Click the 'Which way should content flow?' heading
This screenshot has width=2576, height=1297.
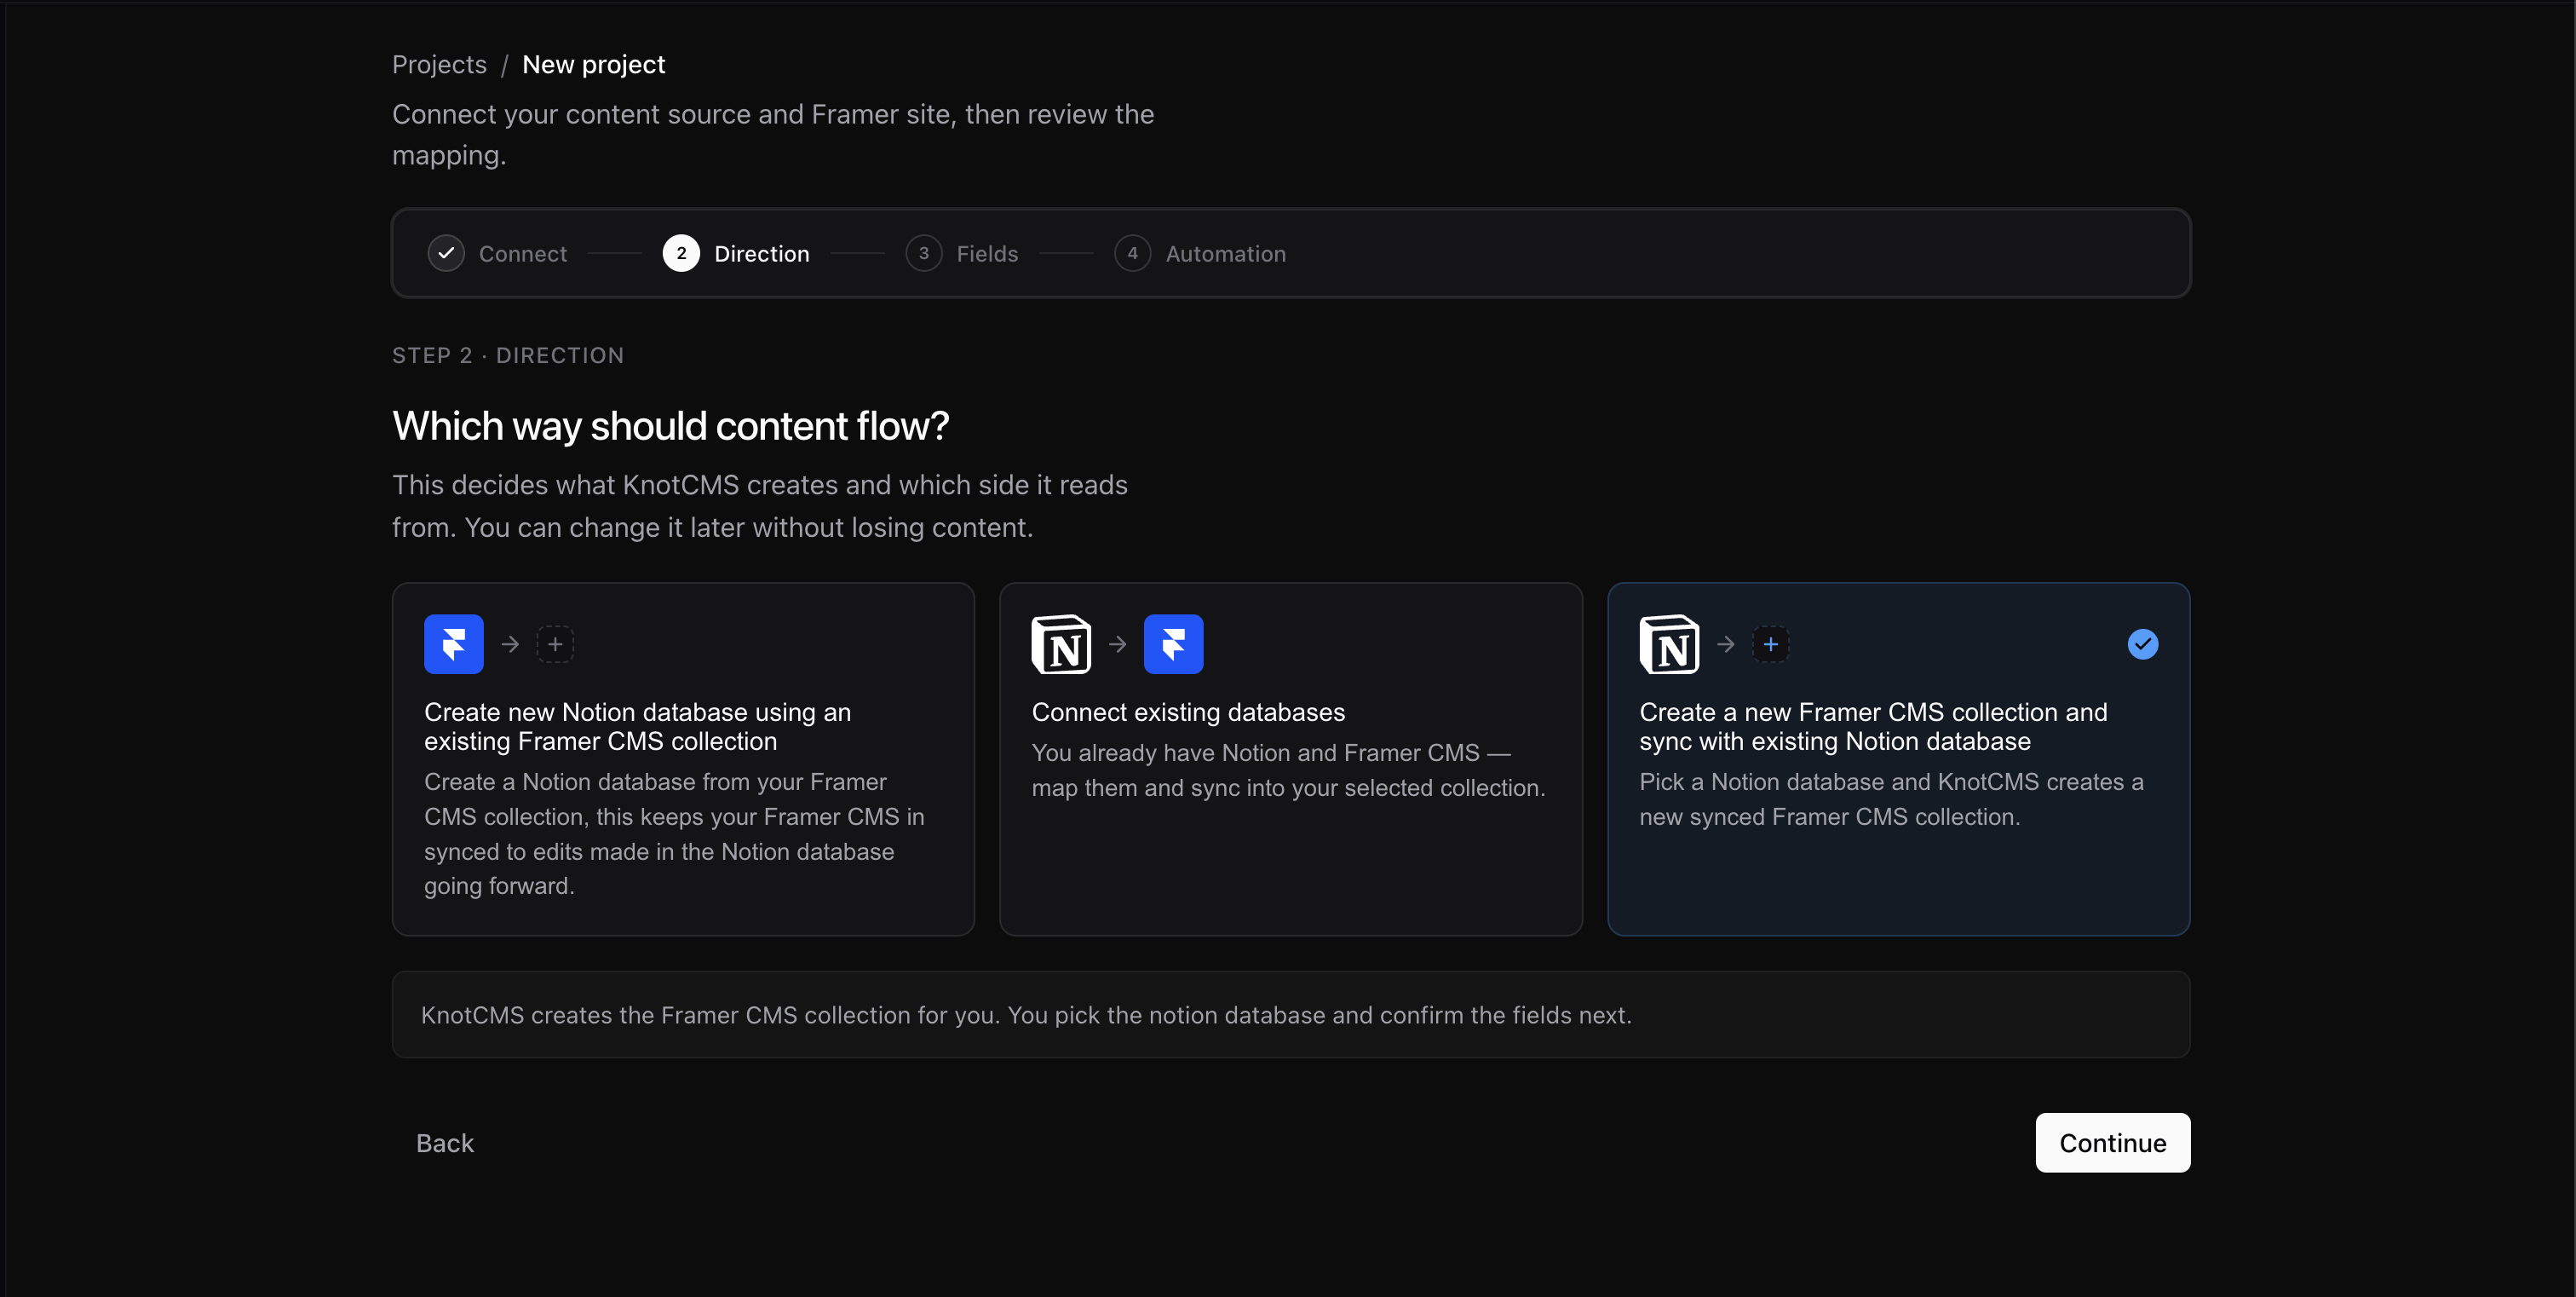[x=670, y=426]
